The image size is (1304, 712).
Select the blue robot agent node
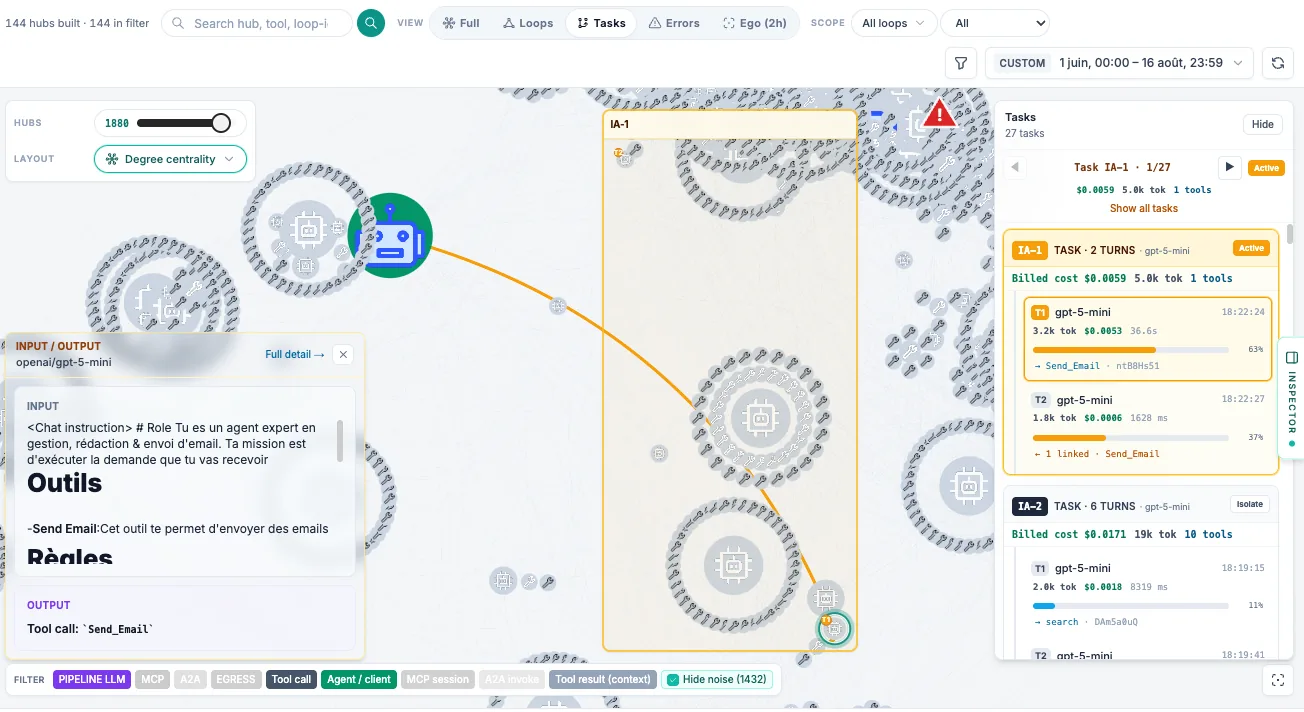pyautogui.click(x=390, y=235)
